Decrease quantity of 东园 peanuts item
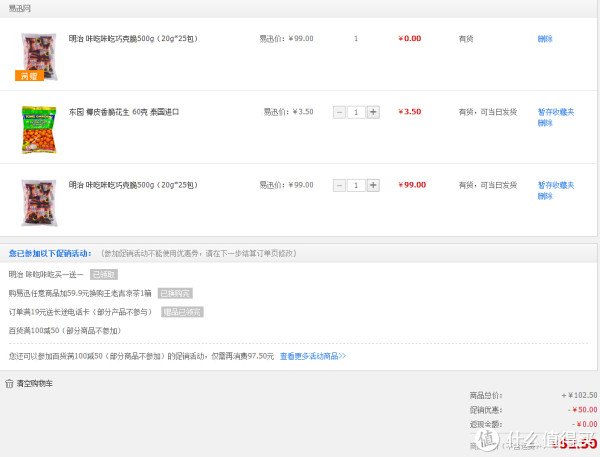Viewport: 600px width, 457px height. tap(339, 112)
